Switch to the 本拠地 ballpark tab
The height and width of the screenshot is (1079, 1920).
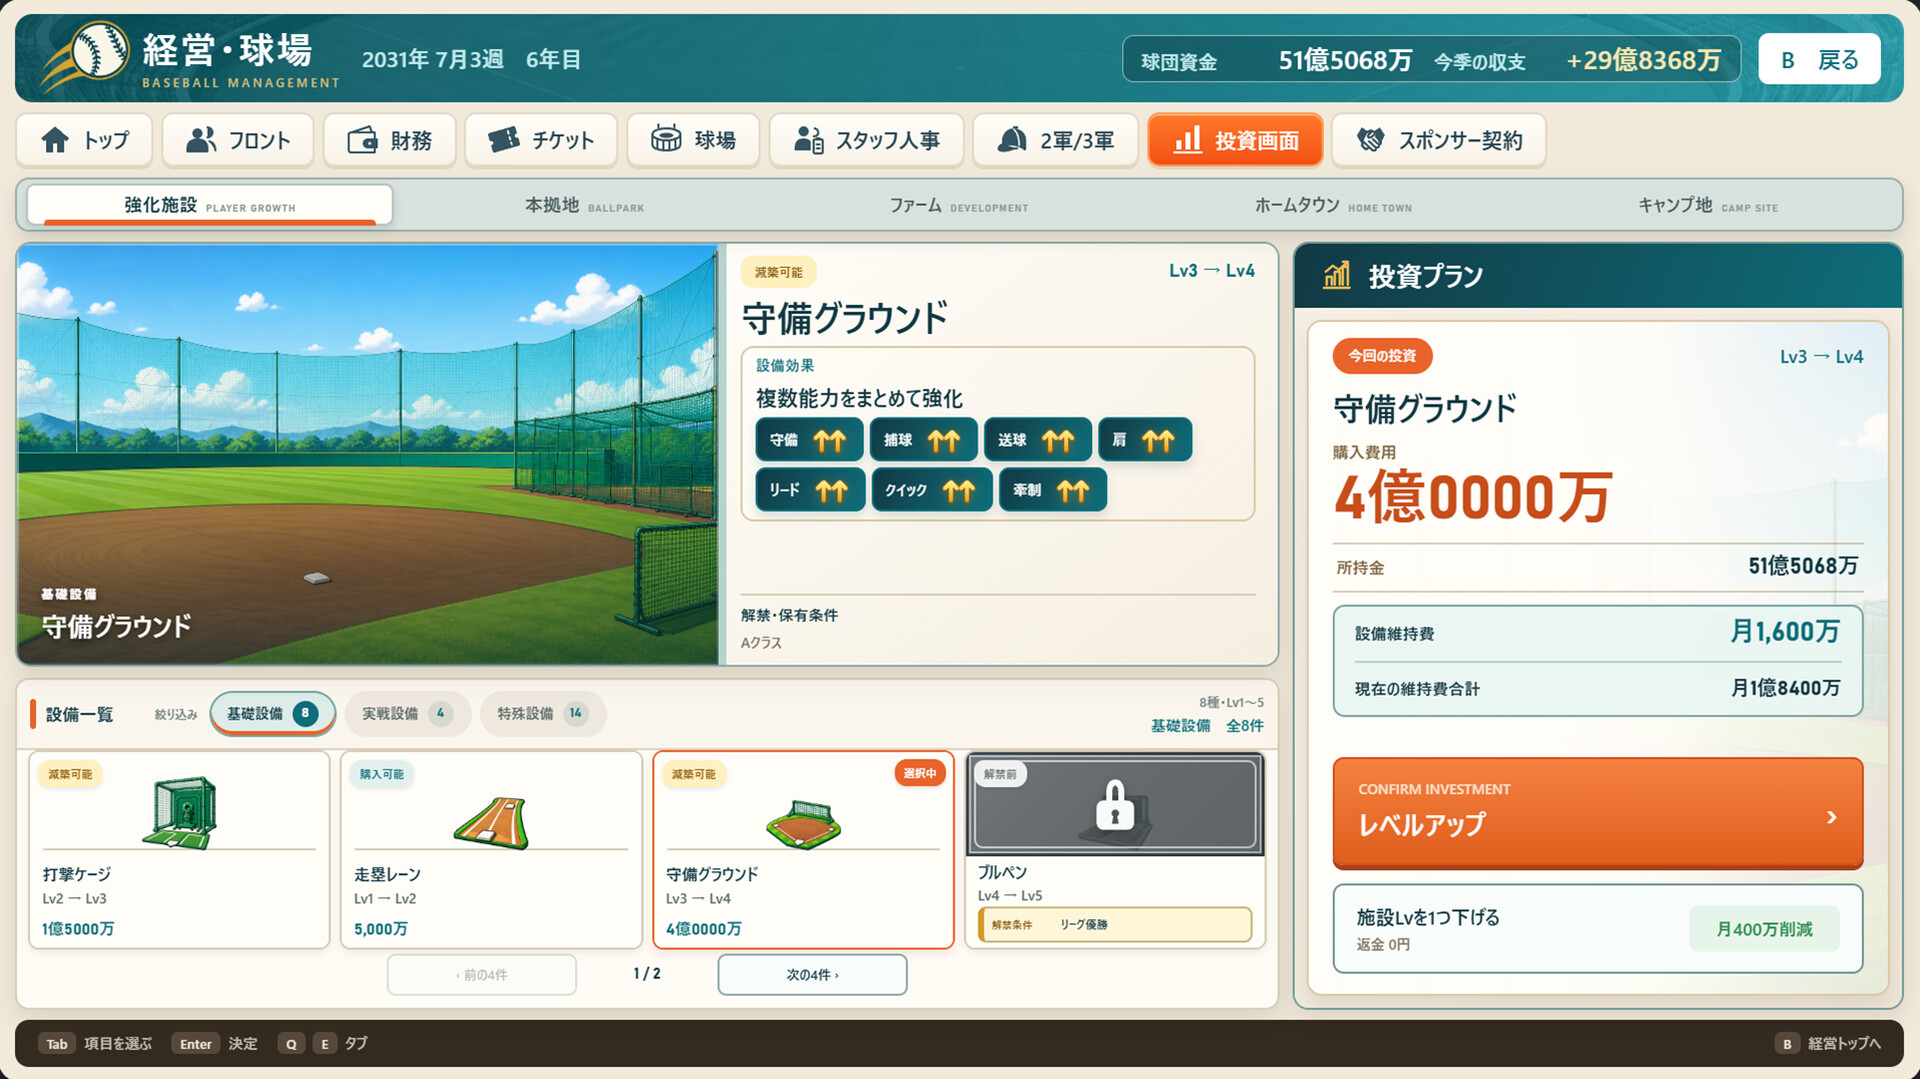[584, 205]
